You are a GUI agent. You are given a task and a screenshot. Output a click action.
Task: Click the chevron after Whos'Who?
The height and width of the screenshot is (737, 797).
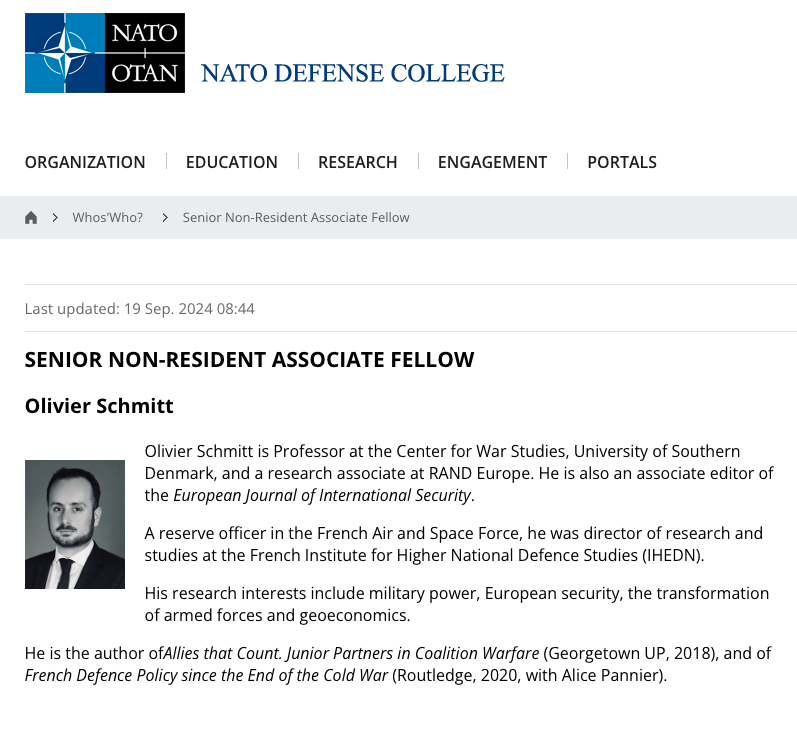[x=165, y=218]
